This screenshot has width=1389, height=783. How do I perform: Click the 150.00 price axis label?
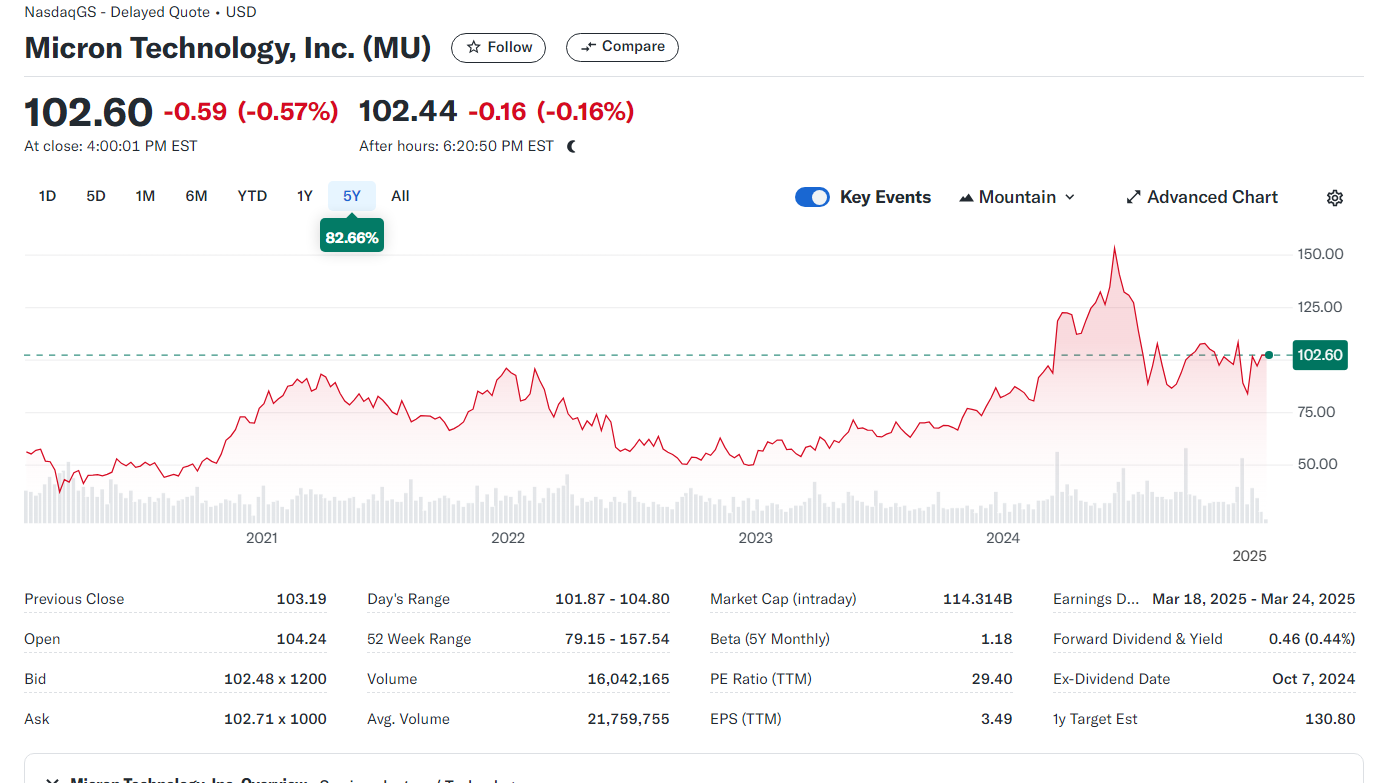1320,254
